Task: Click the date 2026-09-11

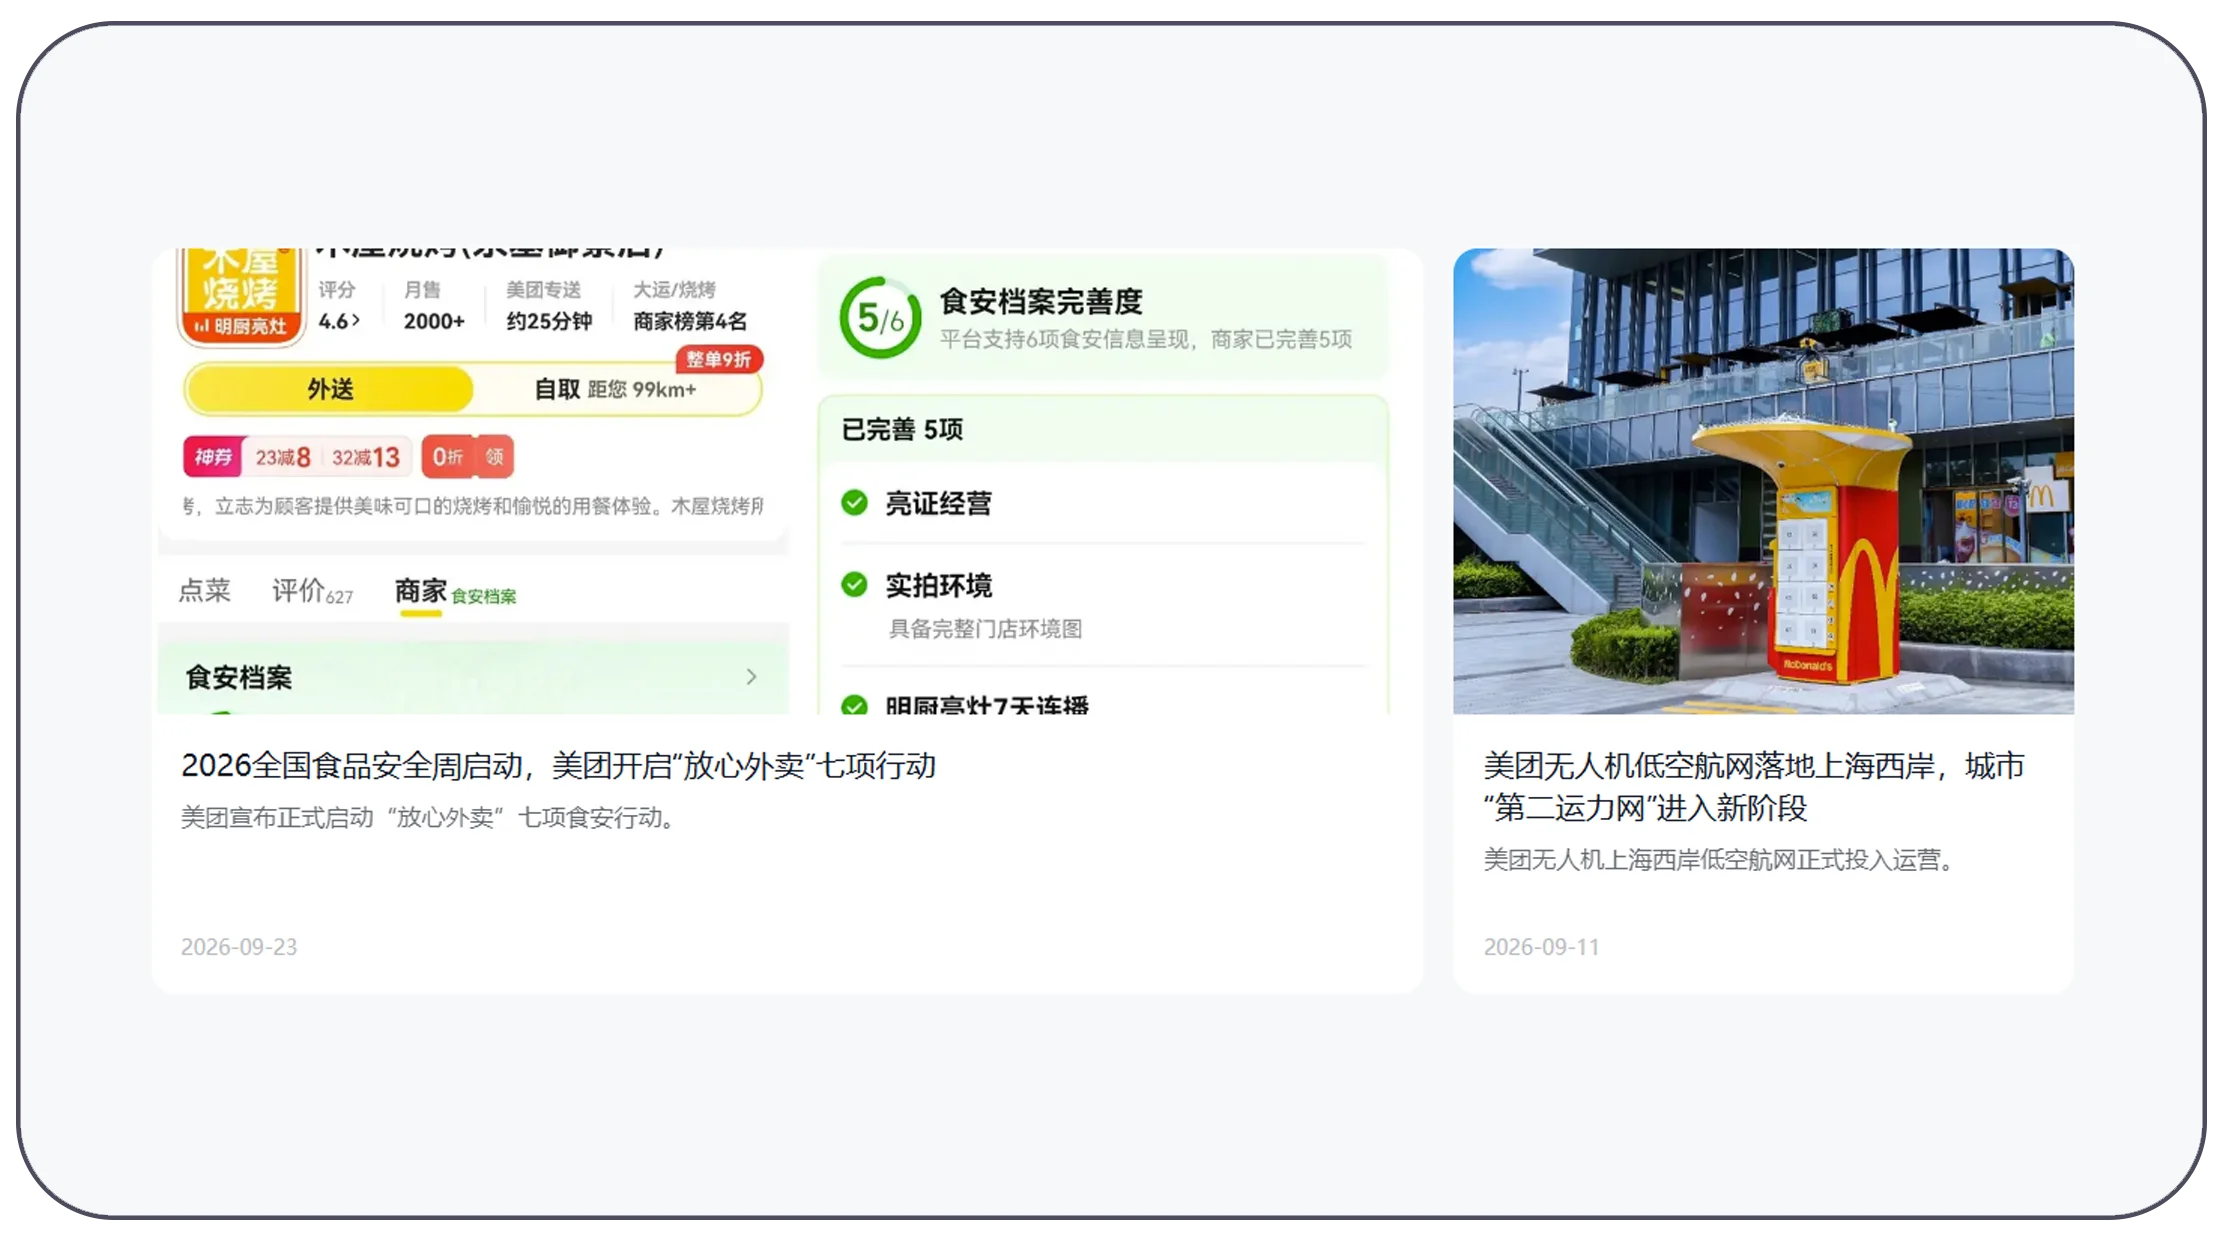Action: (1541, 947)
